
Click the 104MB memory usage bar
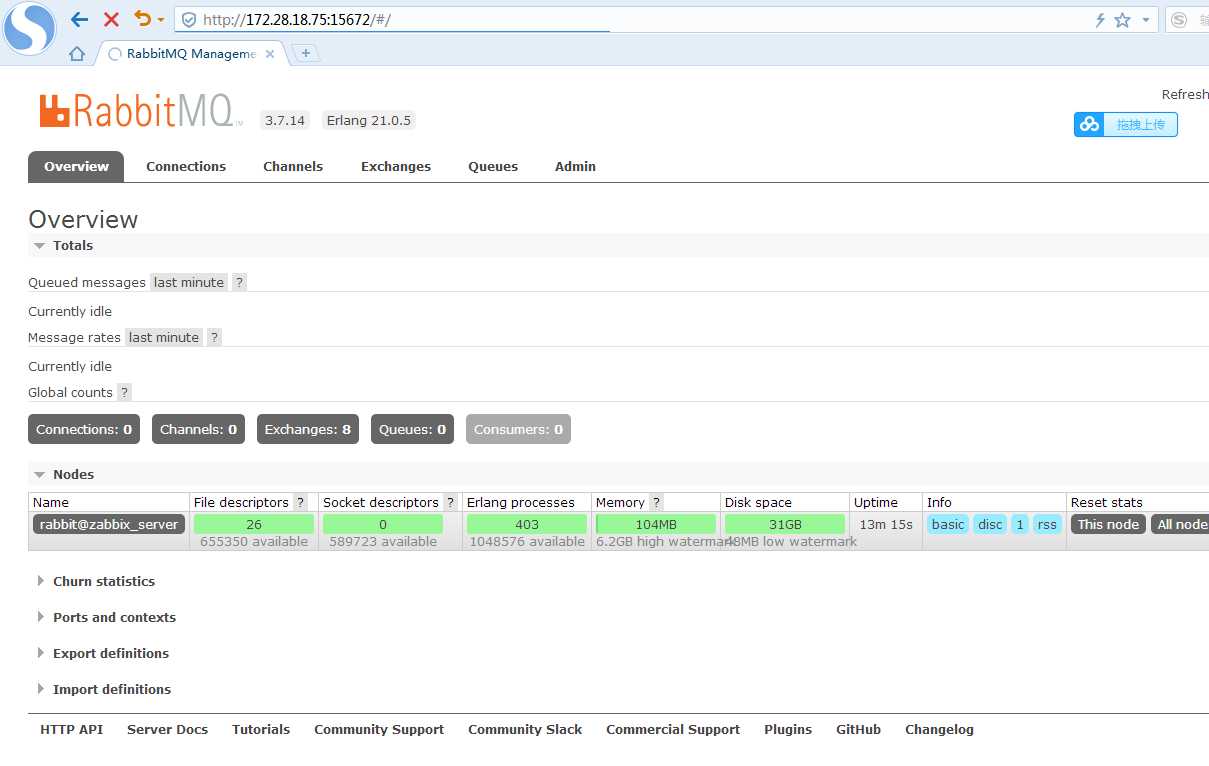[x=656, y=524]
